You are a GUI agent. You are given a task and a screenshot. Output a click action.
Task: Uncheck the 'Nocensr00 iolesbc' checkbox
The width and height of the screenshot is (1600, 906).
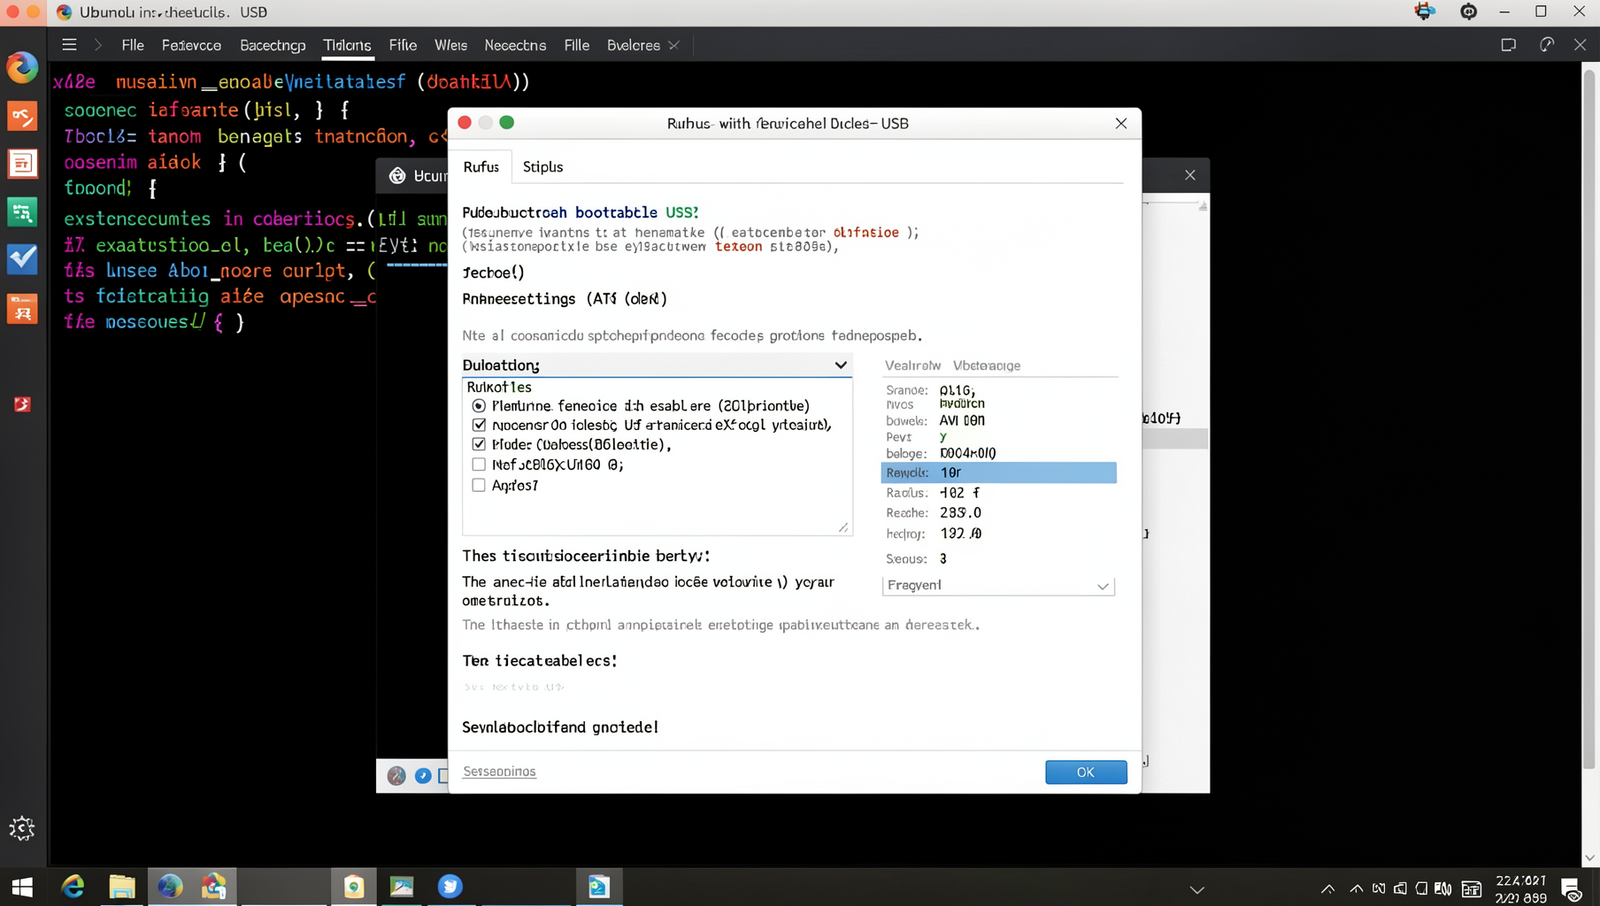[x=479, y=425]
